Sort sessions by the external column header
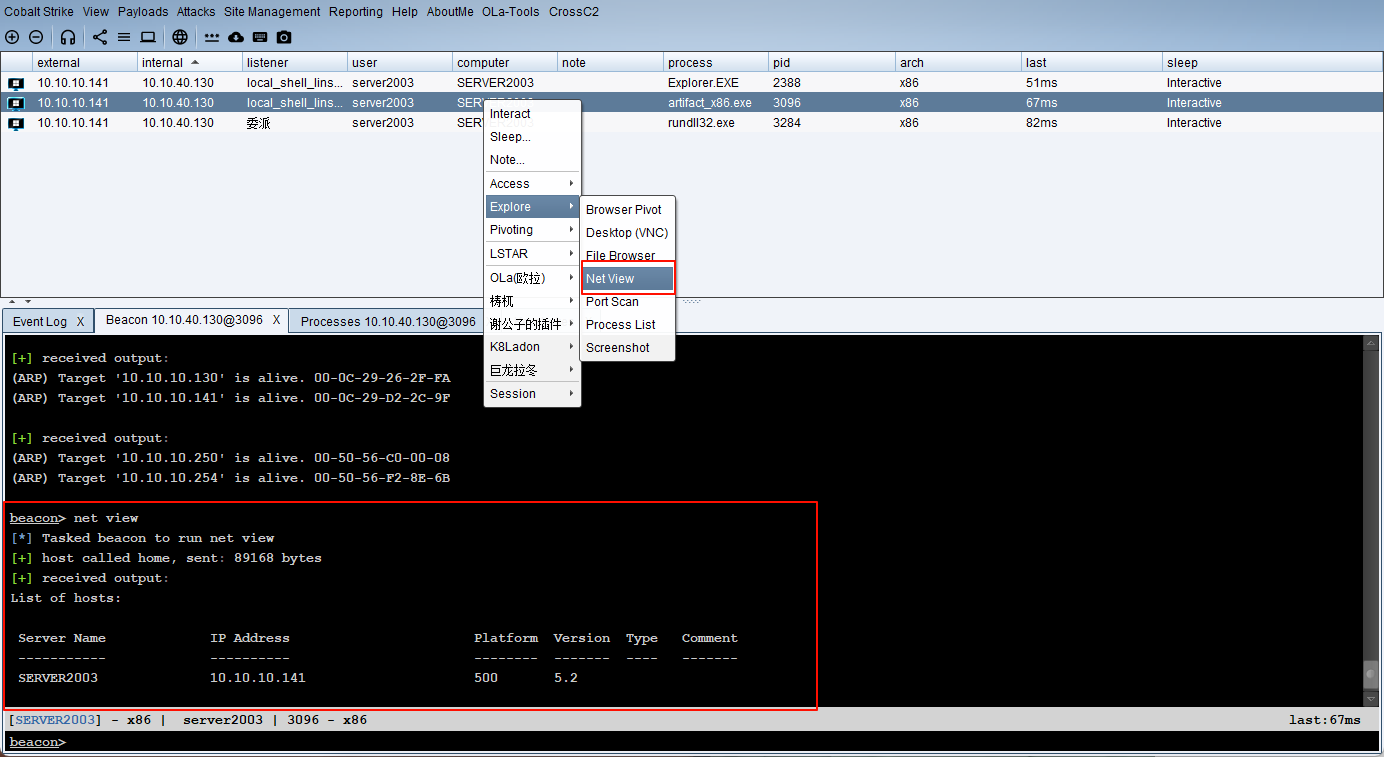The width and height of the screenshot is (1384, 757). coord(85,62)
